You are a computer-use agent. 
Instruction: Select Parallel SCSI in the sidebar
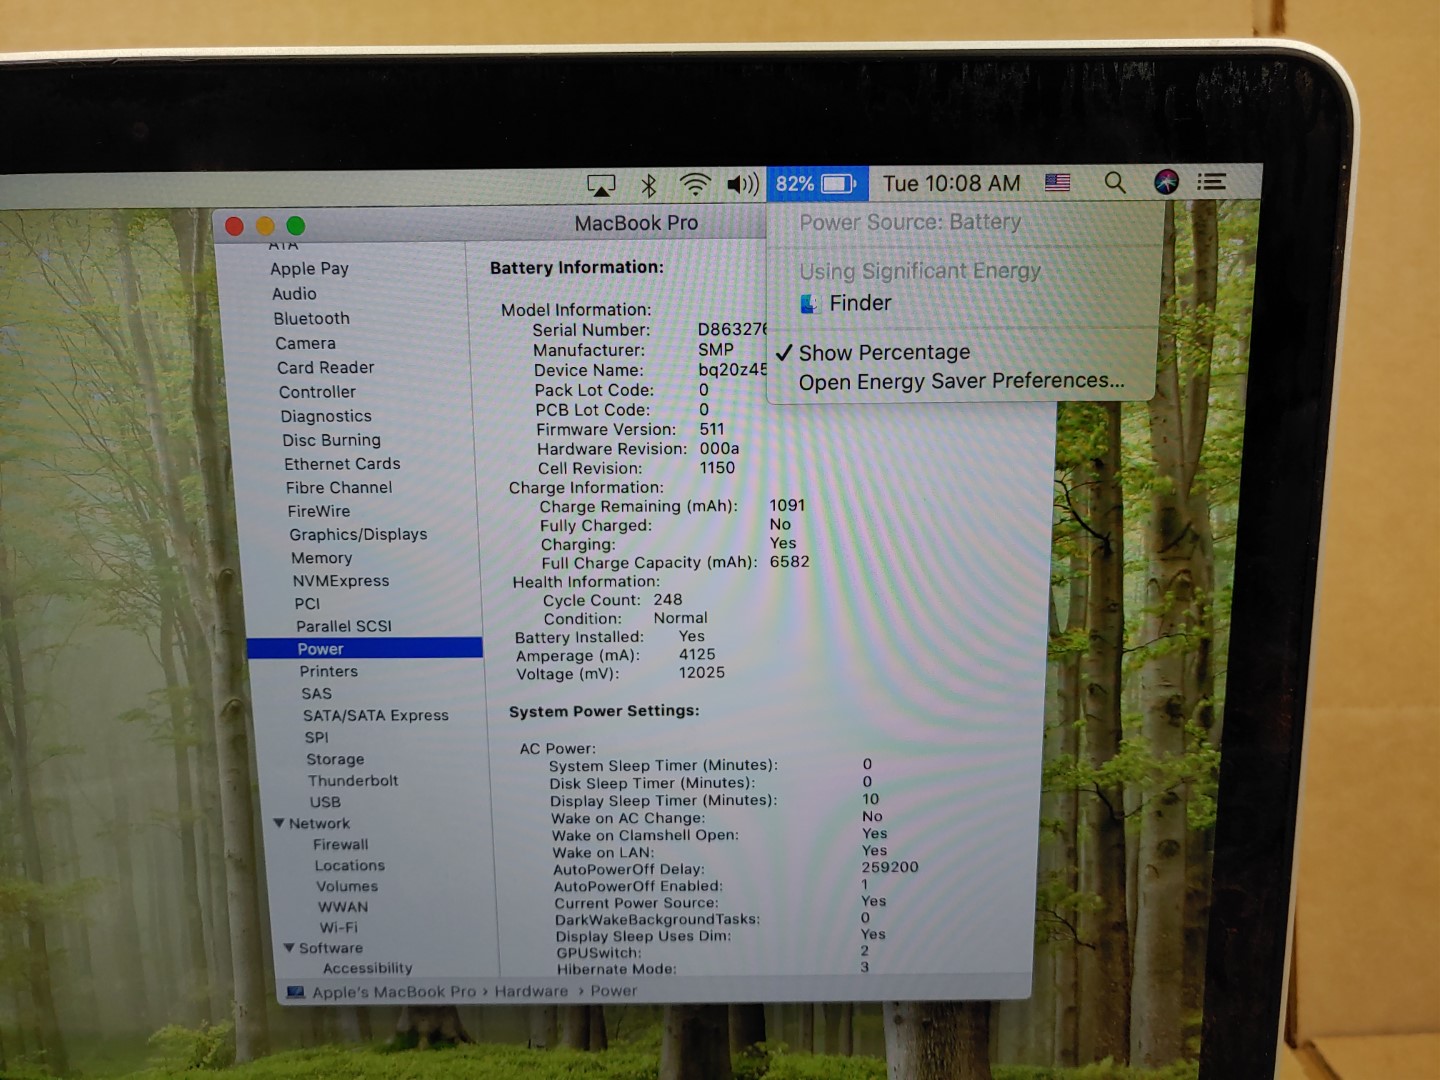(x=344, y=626)
